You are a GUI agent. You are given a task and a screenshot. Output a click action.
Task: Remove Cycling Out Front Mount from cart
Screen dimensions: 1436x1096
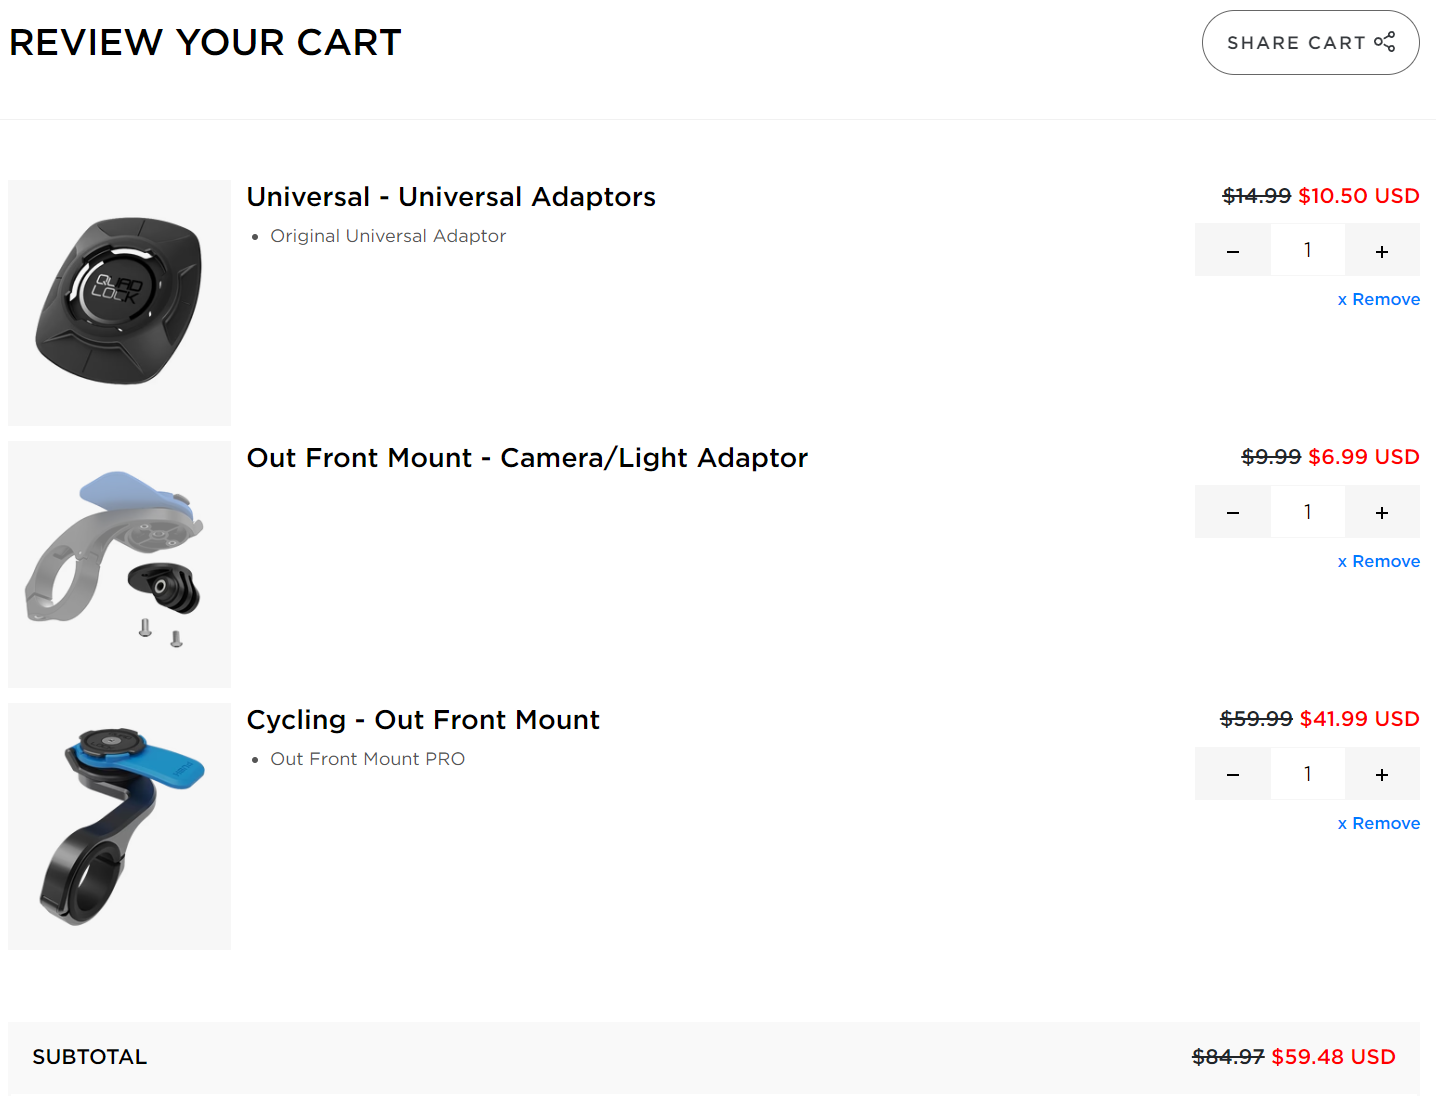[x=1379, y=823]
